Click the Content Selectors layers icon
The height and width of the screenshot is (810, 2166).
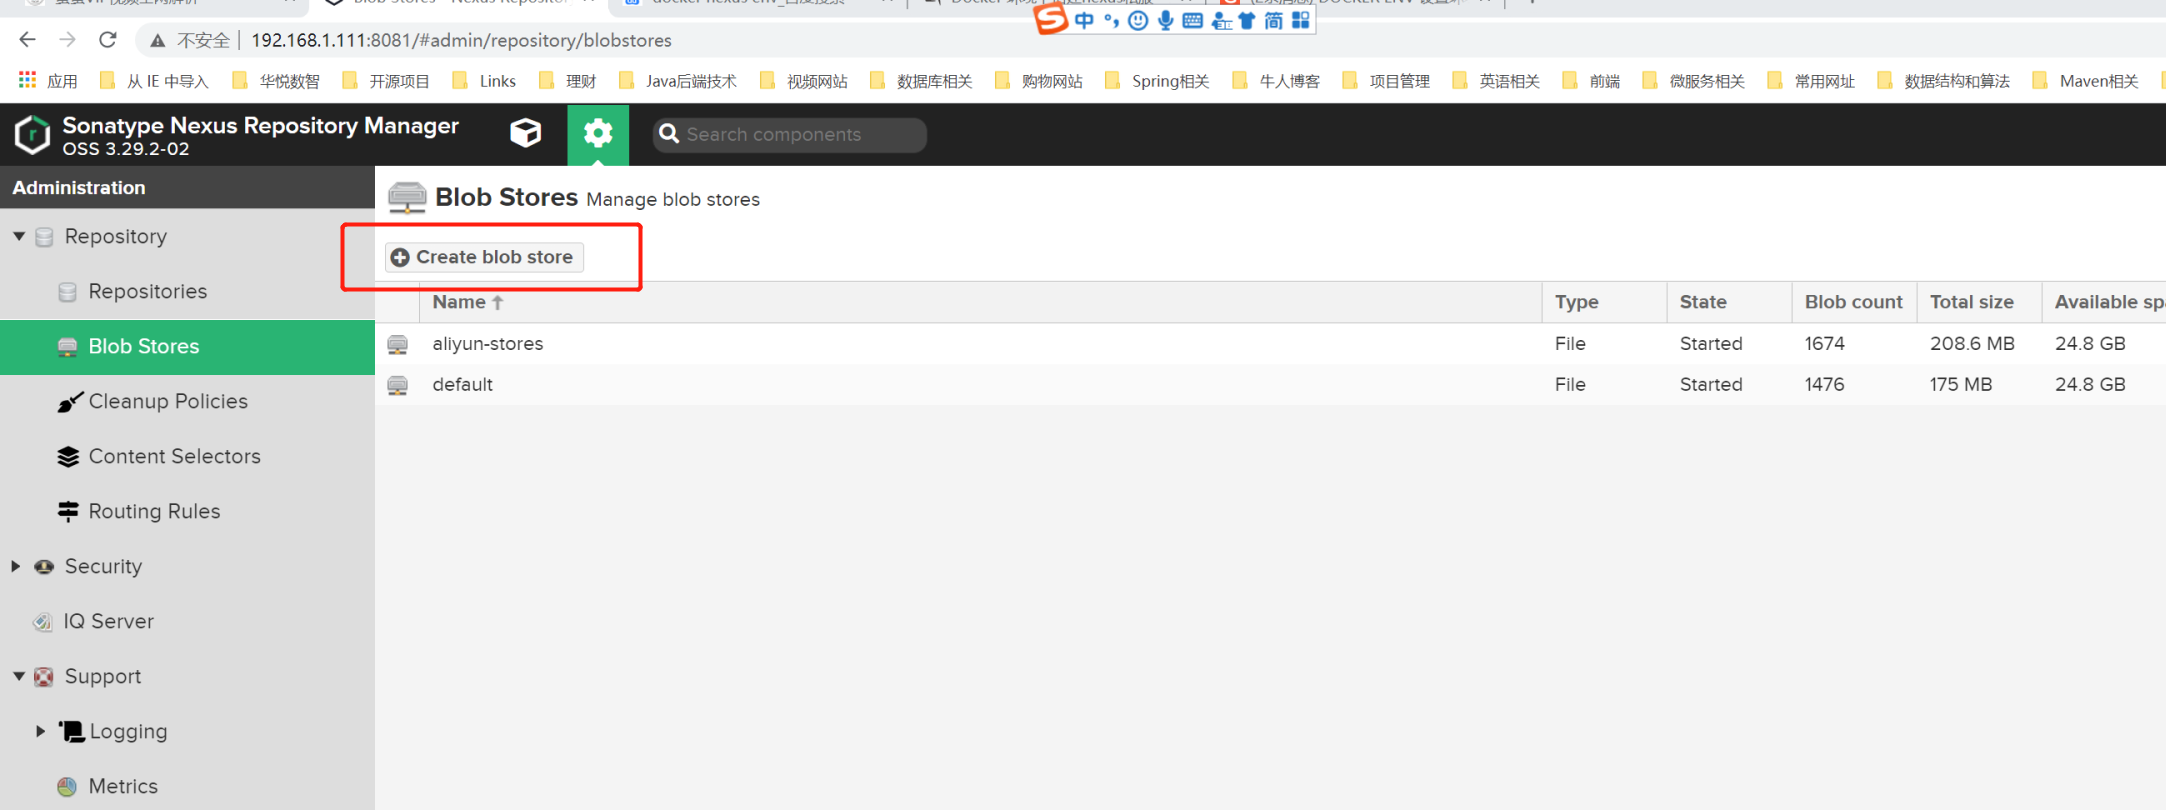click(x=68, y=457)
